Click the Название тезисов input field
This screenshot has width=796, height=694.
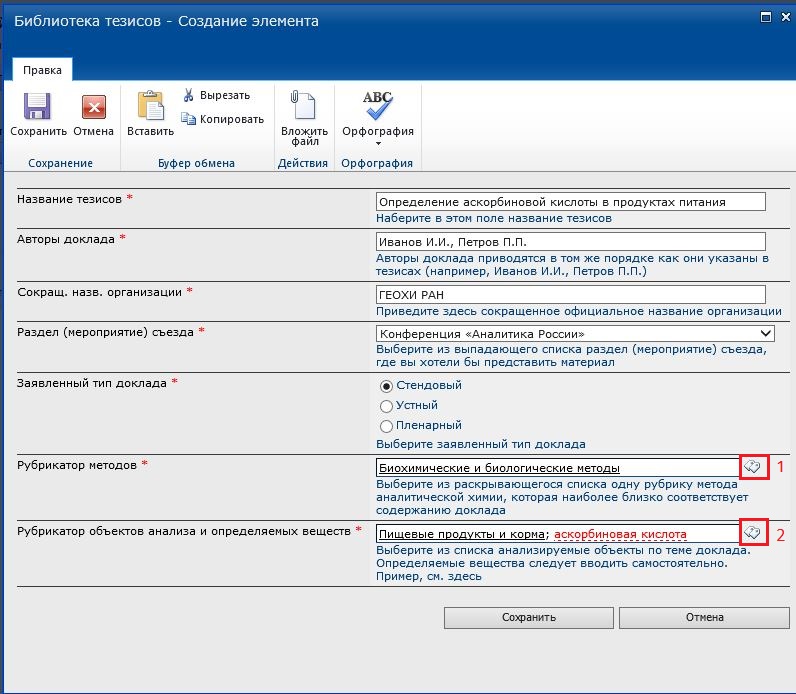[571, 202]
